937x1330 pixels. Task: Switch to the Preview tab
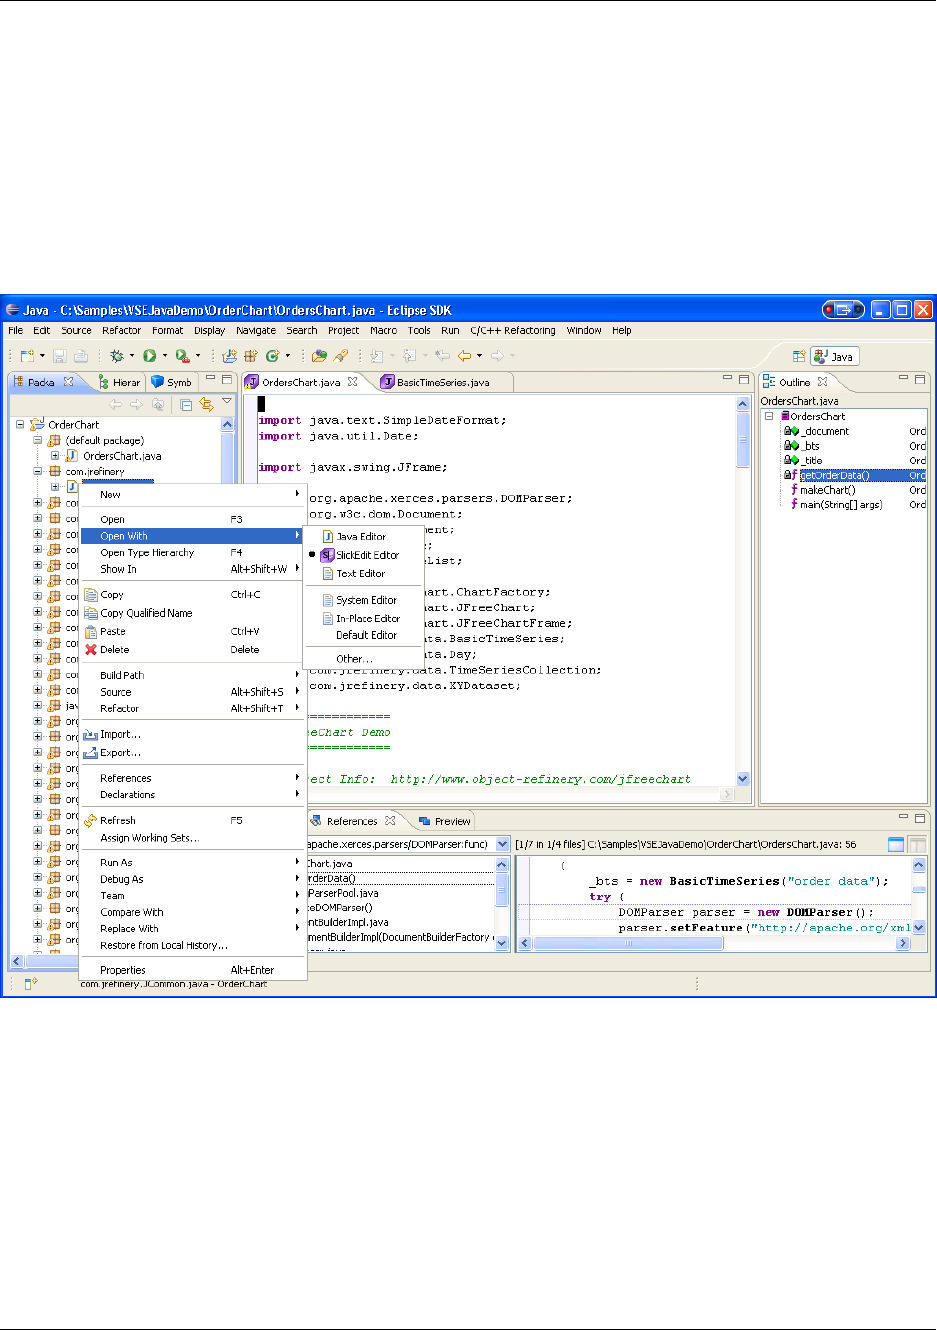pyautogui.click(x=445, y=821)
